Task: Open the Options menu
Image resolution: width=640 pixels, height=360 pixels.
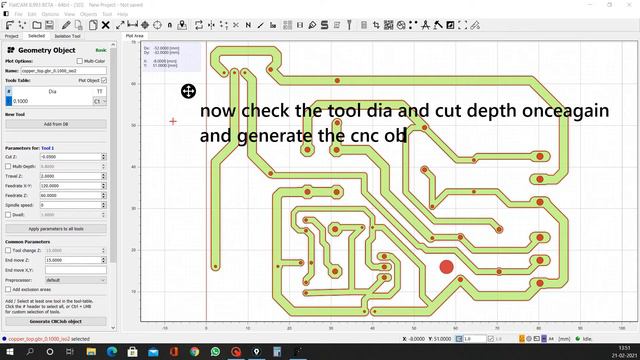Action: (x=50, y=14)
